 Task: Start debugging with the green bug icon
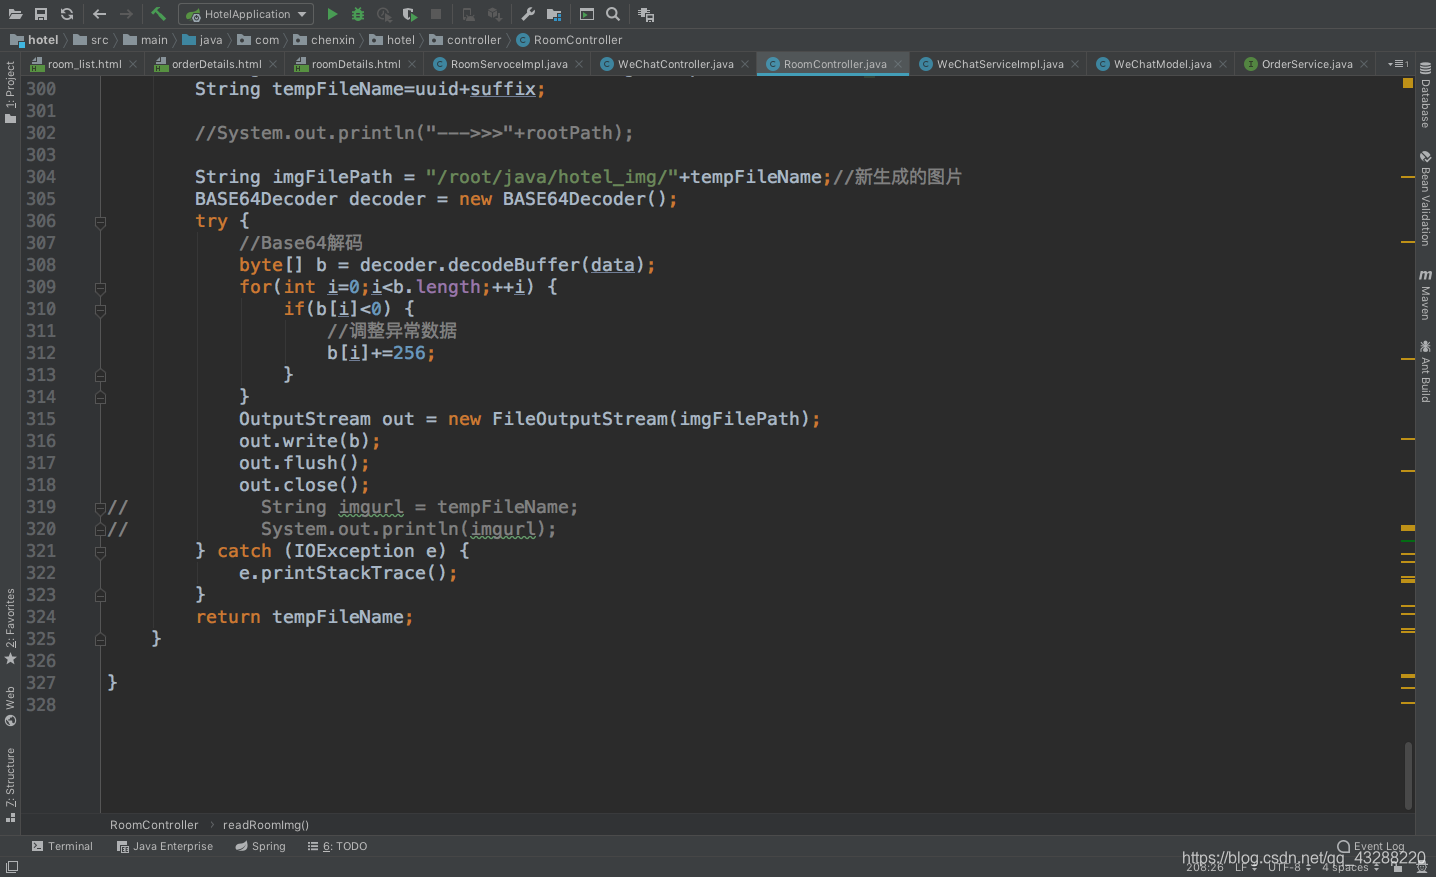[358, 14]
